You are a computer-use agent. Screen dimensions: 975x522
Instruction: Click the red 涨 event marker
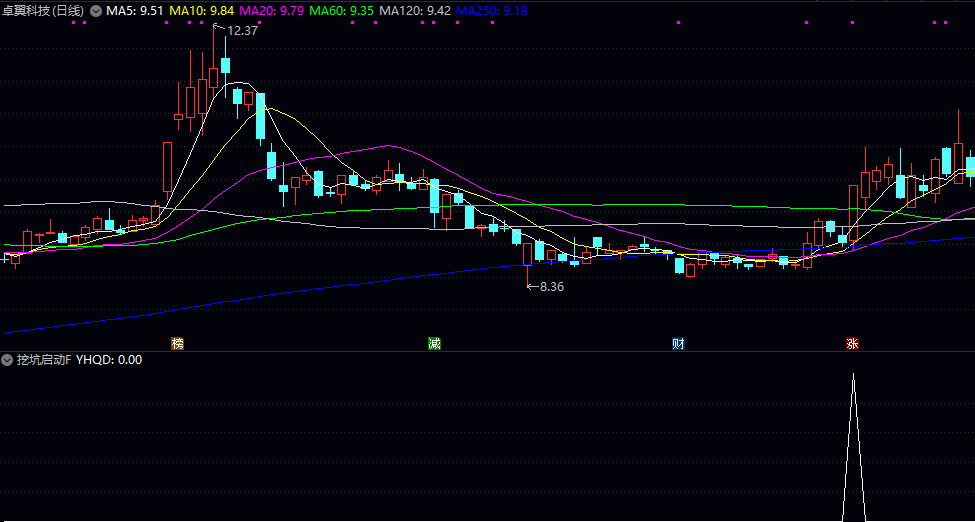pyautogui.click(x=853, y=344)
